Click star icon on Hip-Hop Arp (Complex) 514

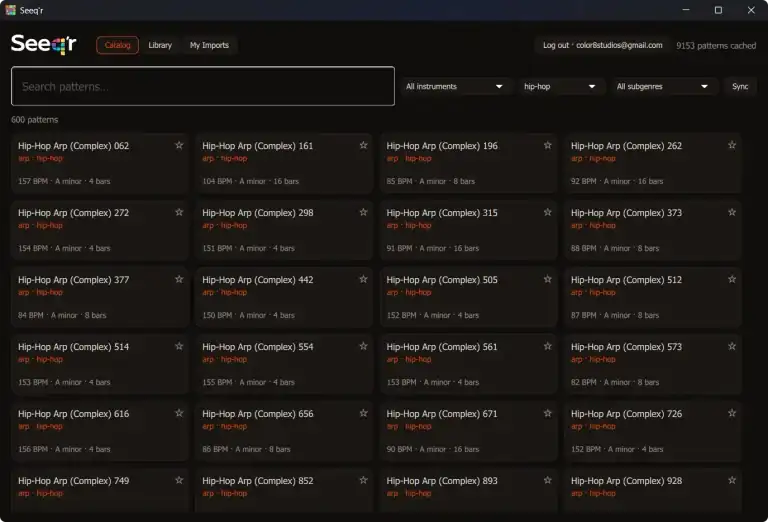coord(179,347)
